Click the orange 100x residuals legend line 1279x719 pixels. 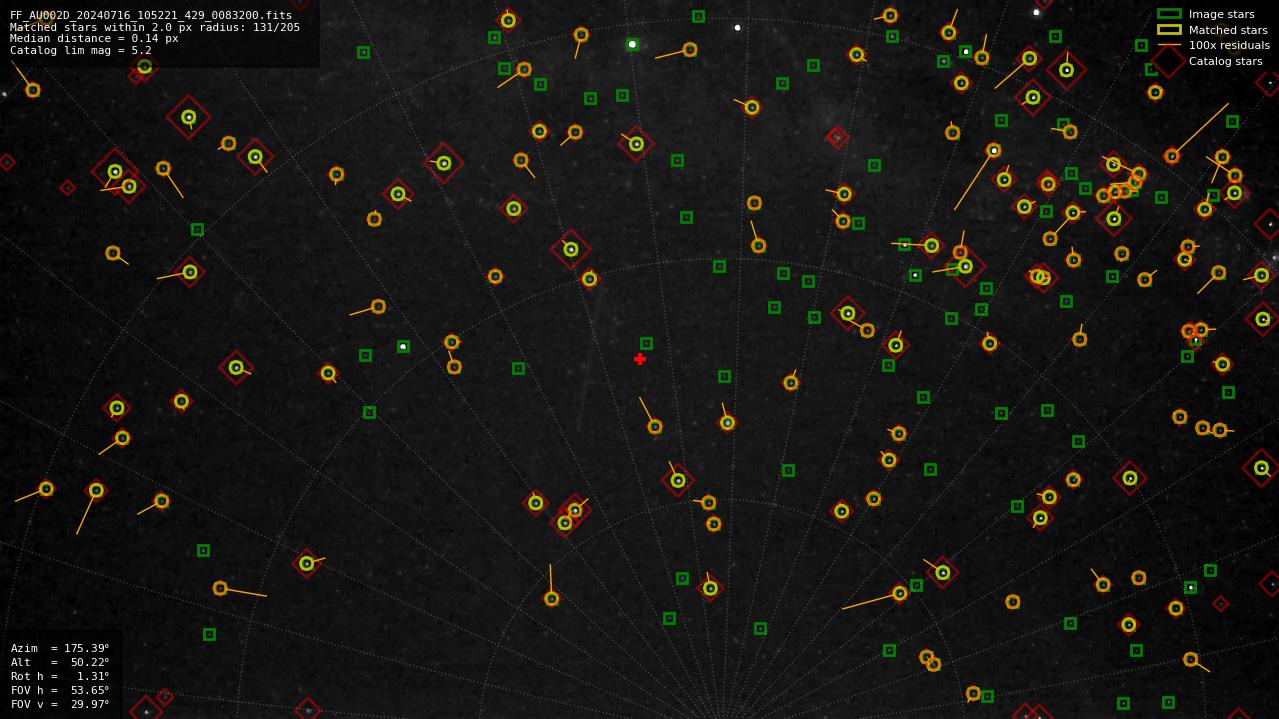click(x=1169, y=45)
